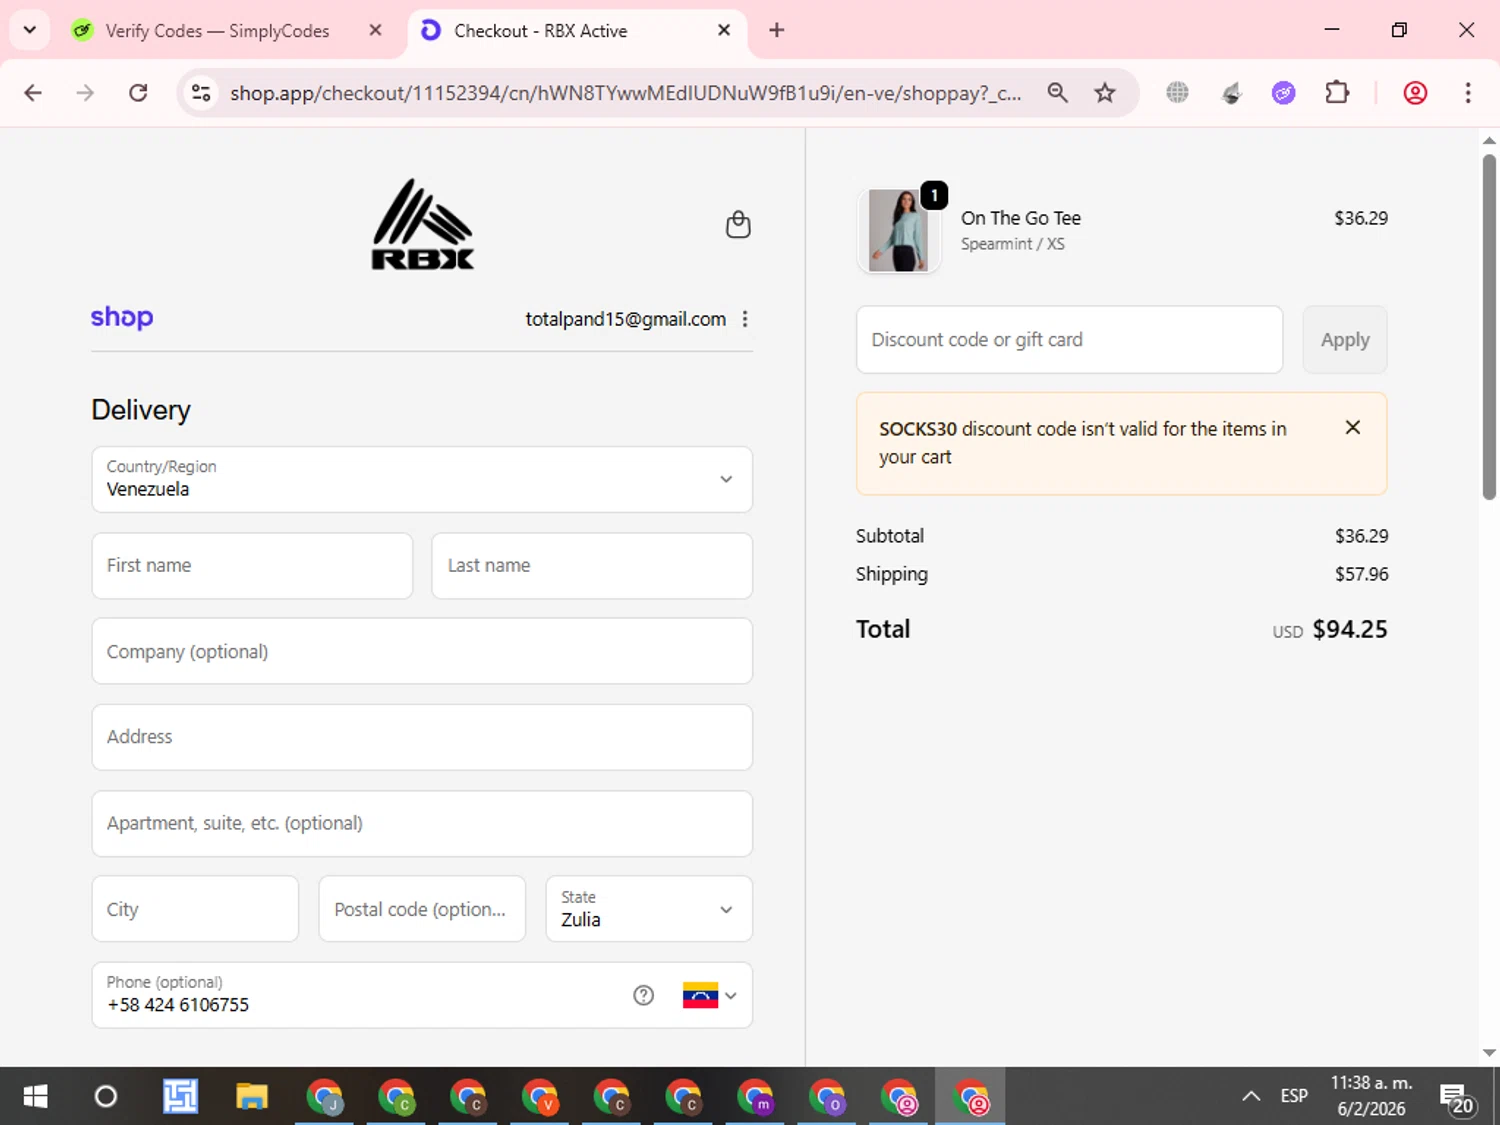1500x1125 pixels.
Task: Expand the State dropdown showing Zulia
Action: 649,909
